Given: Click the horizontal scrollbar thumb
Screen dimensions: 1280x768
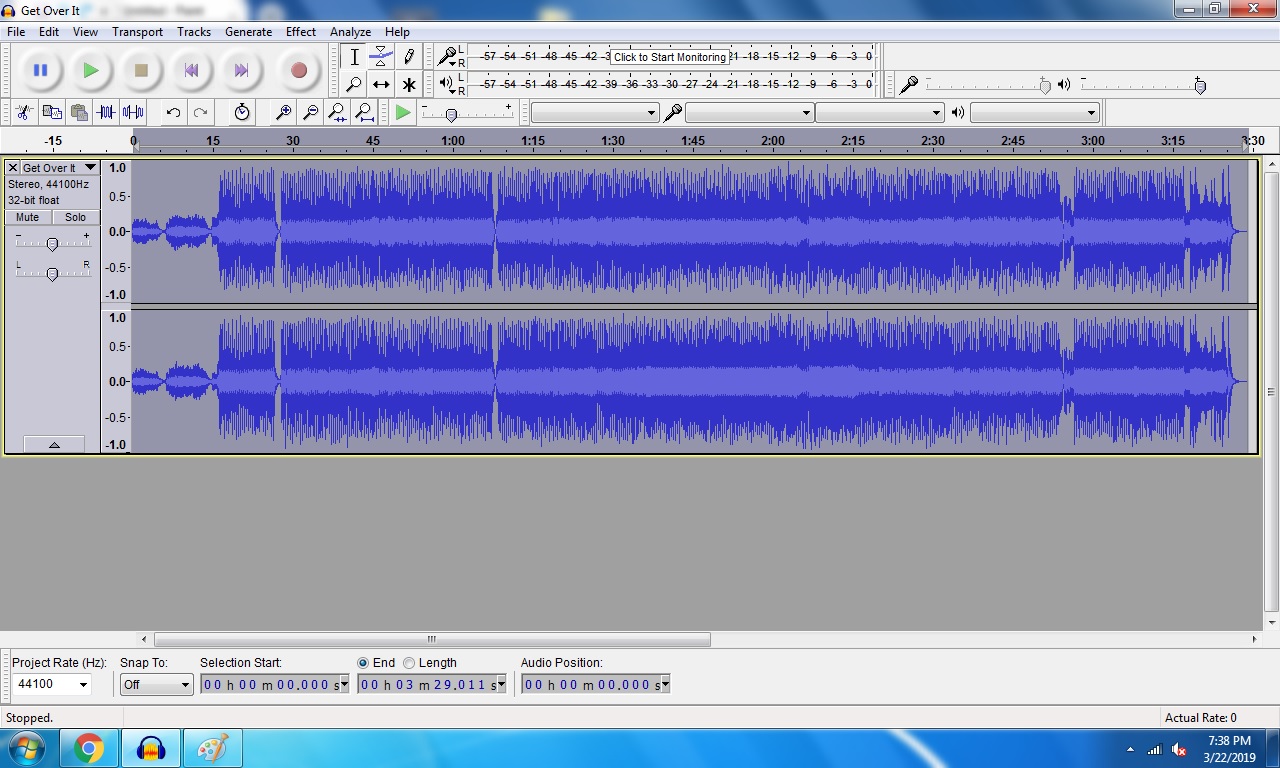Looking at the screenshot, I should click(432, 639).
